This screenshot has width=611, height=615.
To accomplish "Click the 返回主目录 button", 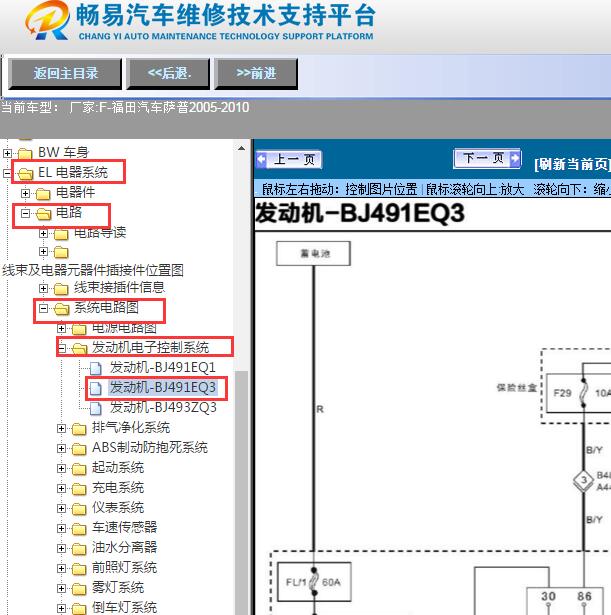I will (65, 74).
